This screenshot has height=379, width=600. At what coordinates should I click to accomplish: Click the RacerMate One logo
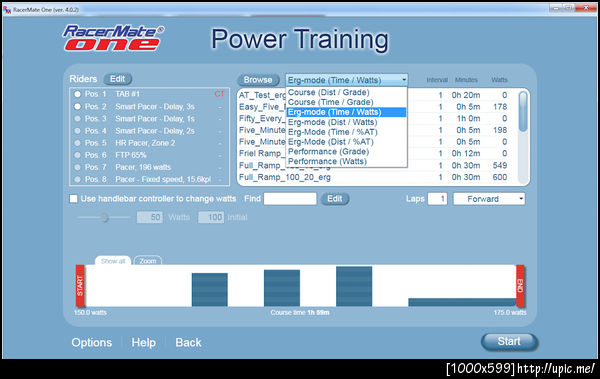[113, 38]
